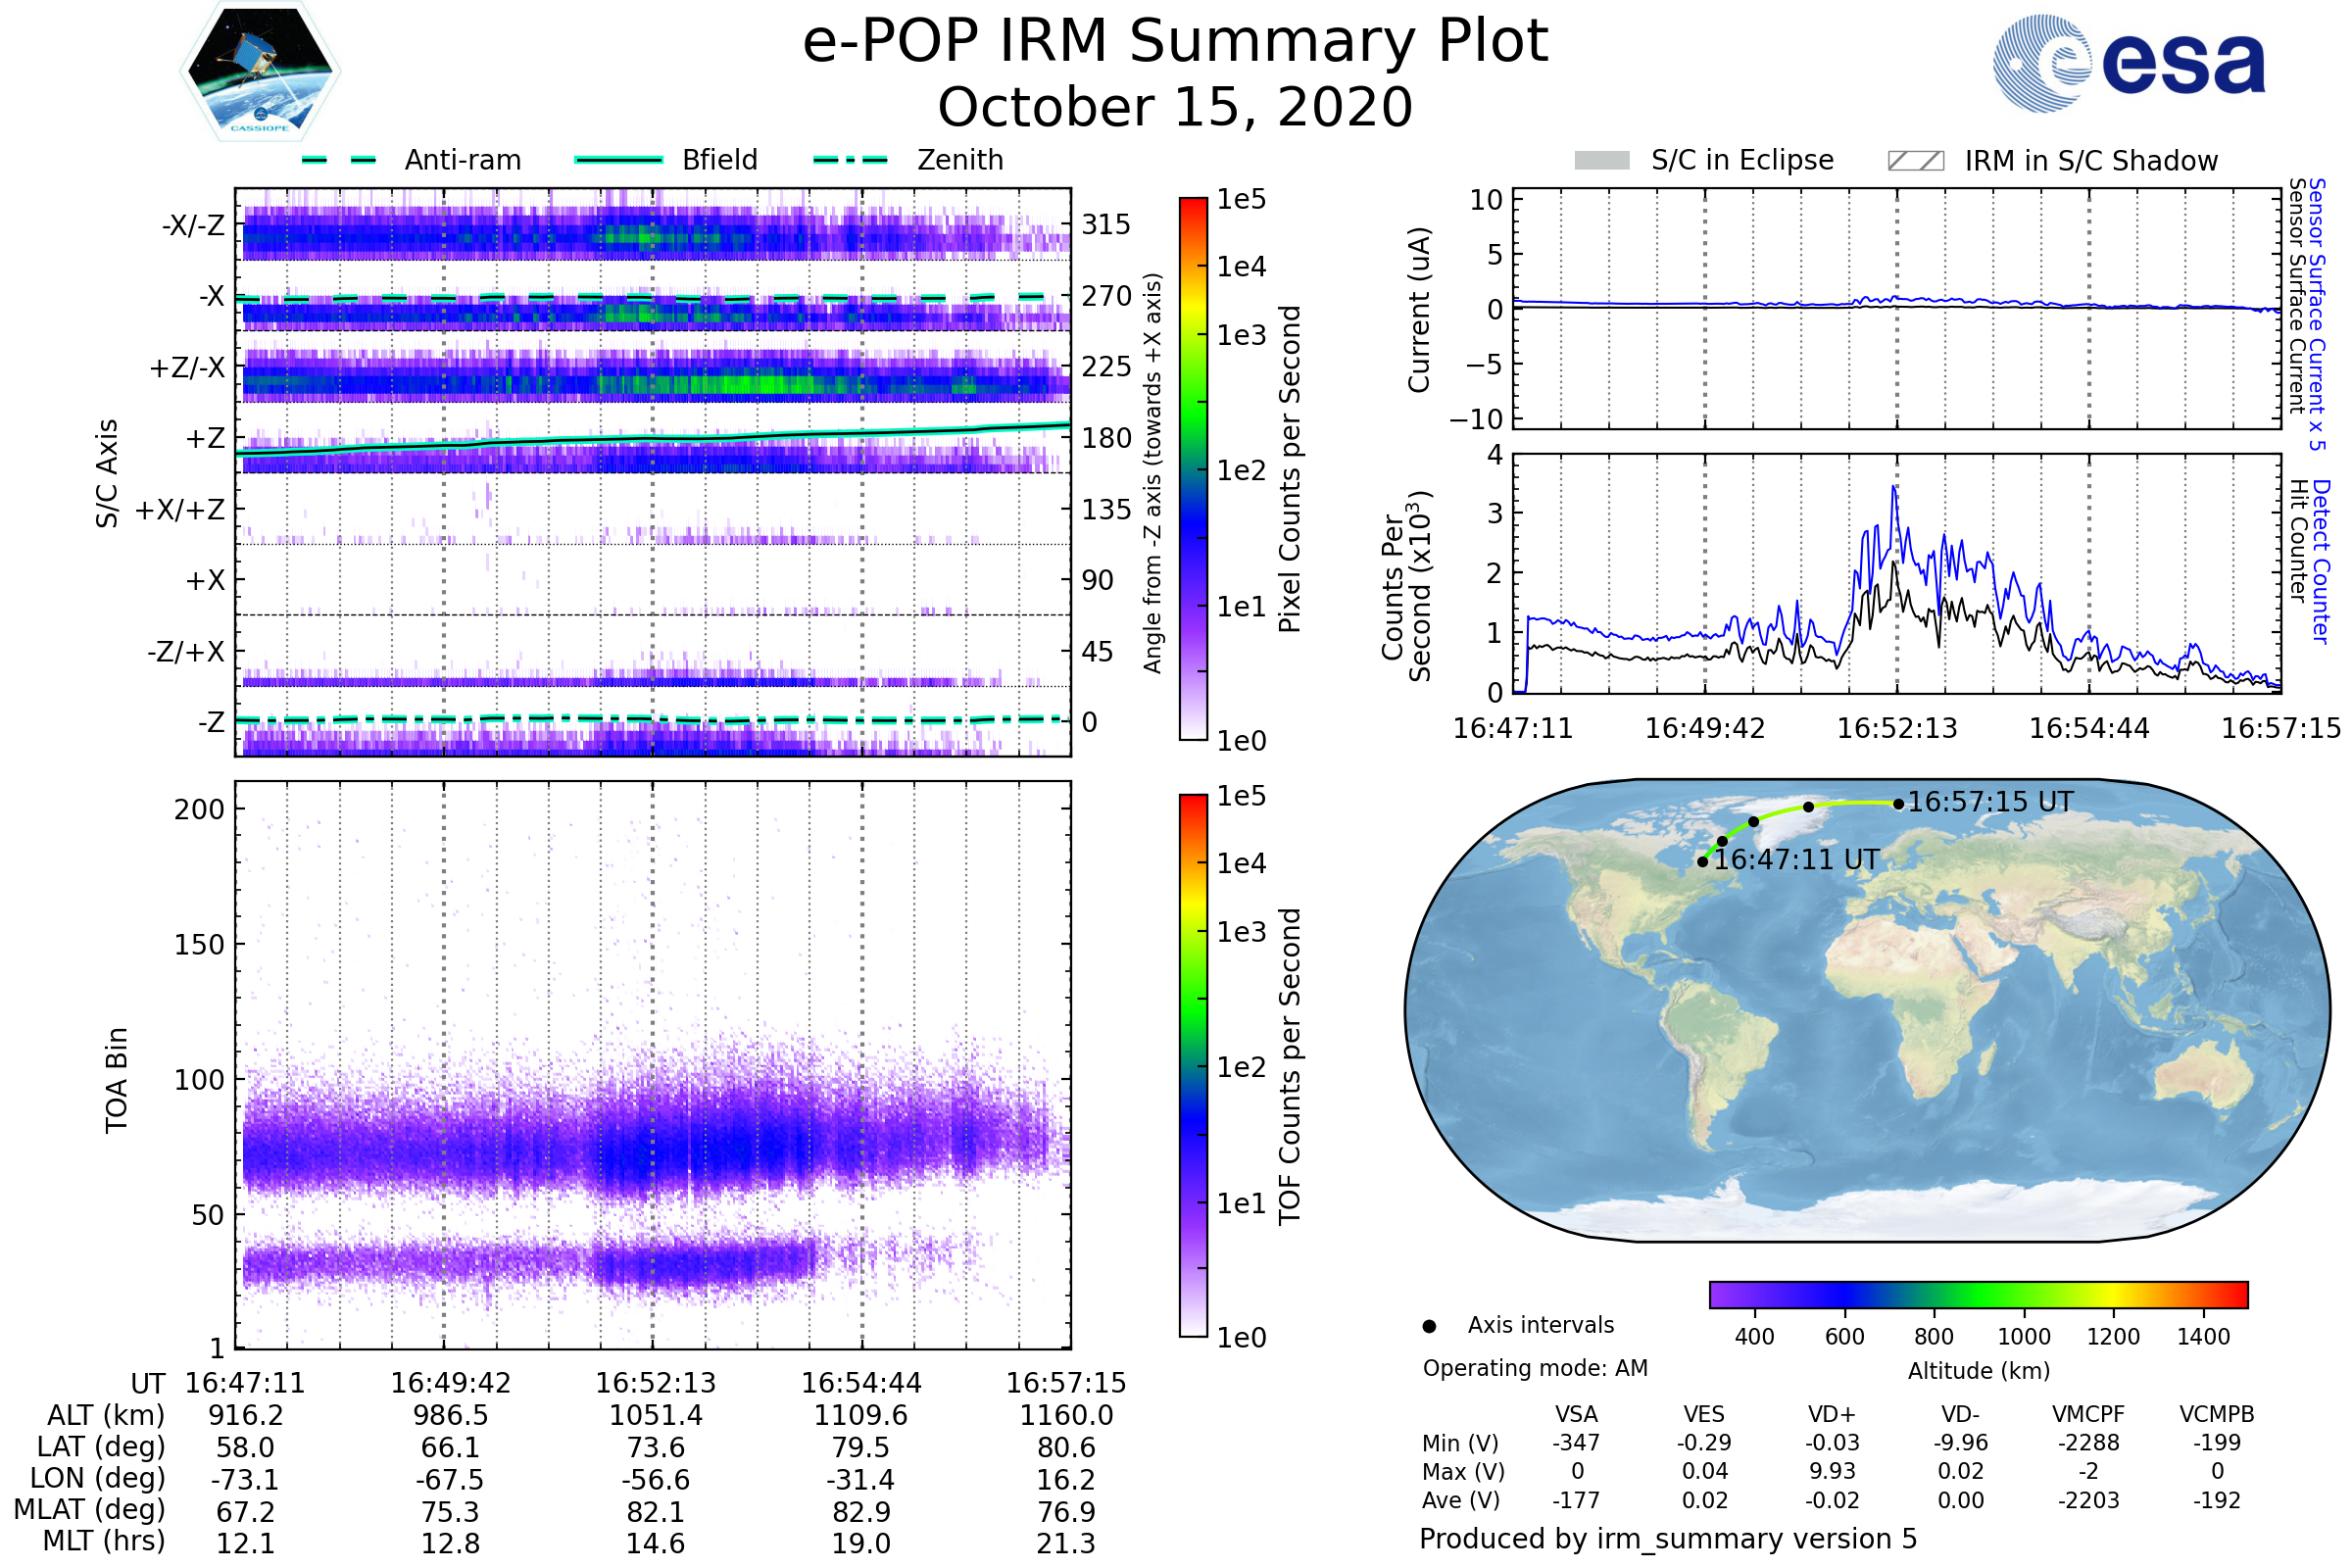Screen dimensions: 2352x1568
Task: Click the Bfield solid line legend marker
Action: (x=619, y=160)
